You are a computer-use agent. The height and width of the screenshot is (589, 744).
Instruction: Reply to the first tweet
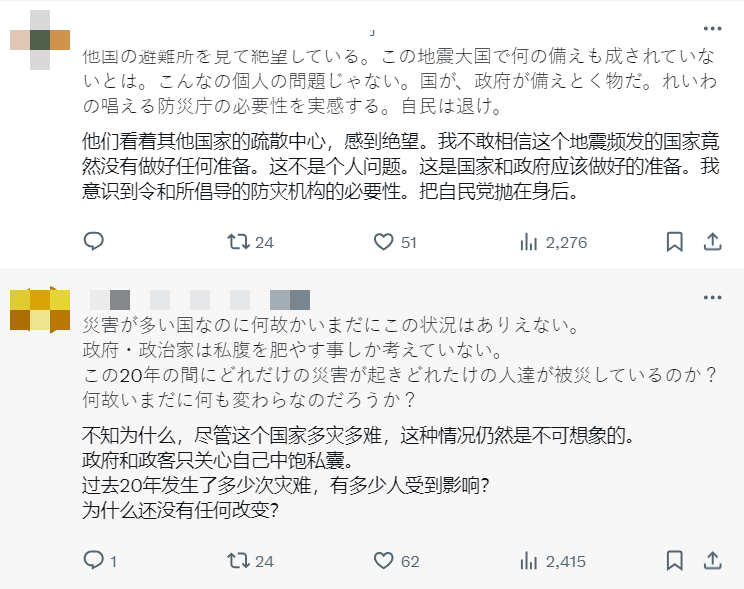tap(93, 242)
